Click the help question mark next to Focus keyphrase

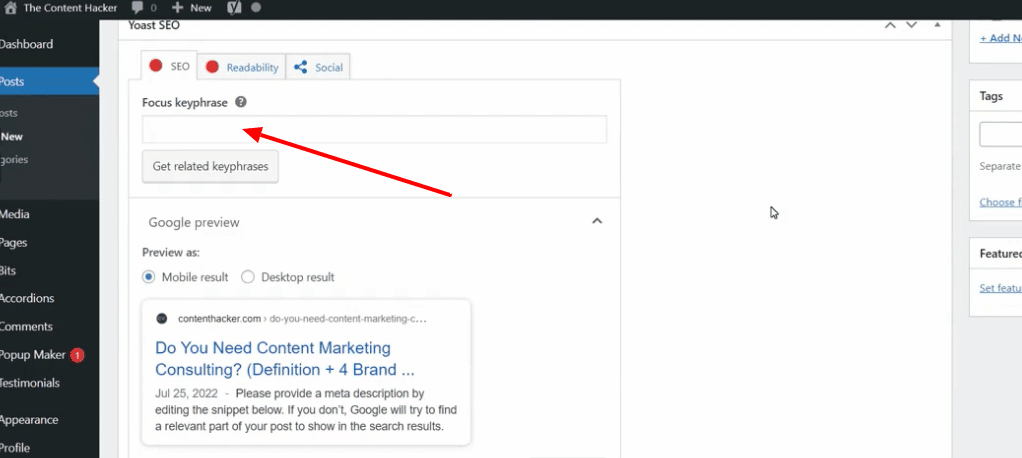241,102
